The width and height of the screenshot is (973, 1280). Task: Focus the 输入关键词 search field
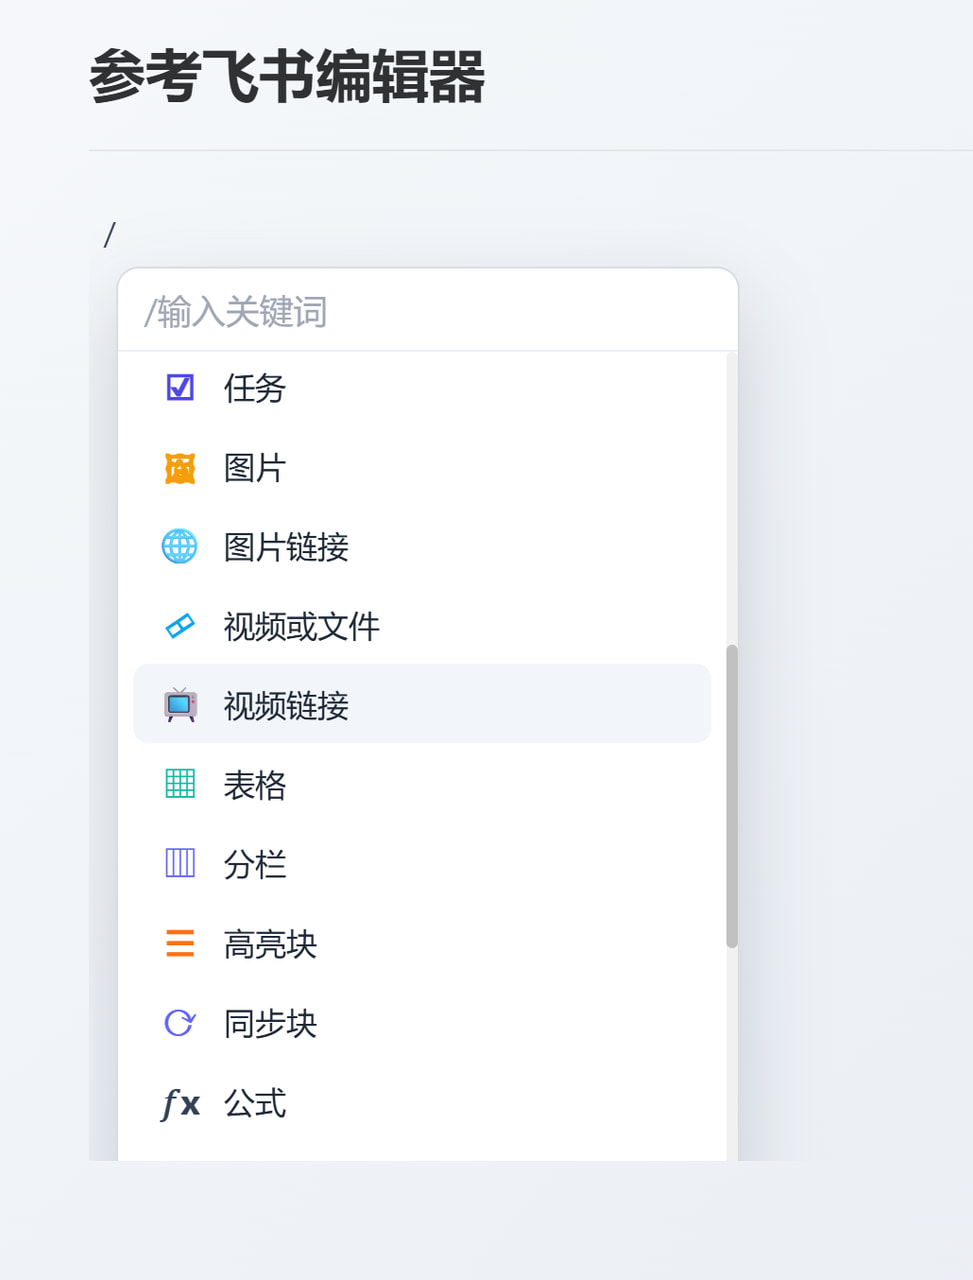[428, 312]
